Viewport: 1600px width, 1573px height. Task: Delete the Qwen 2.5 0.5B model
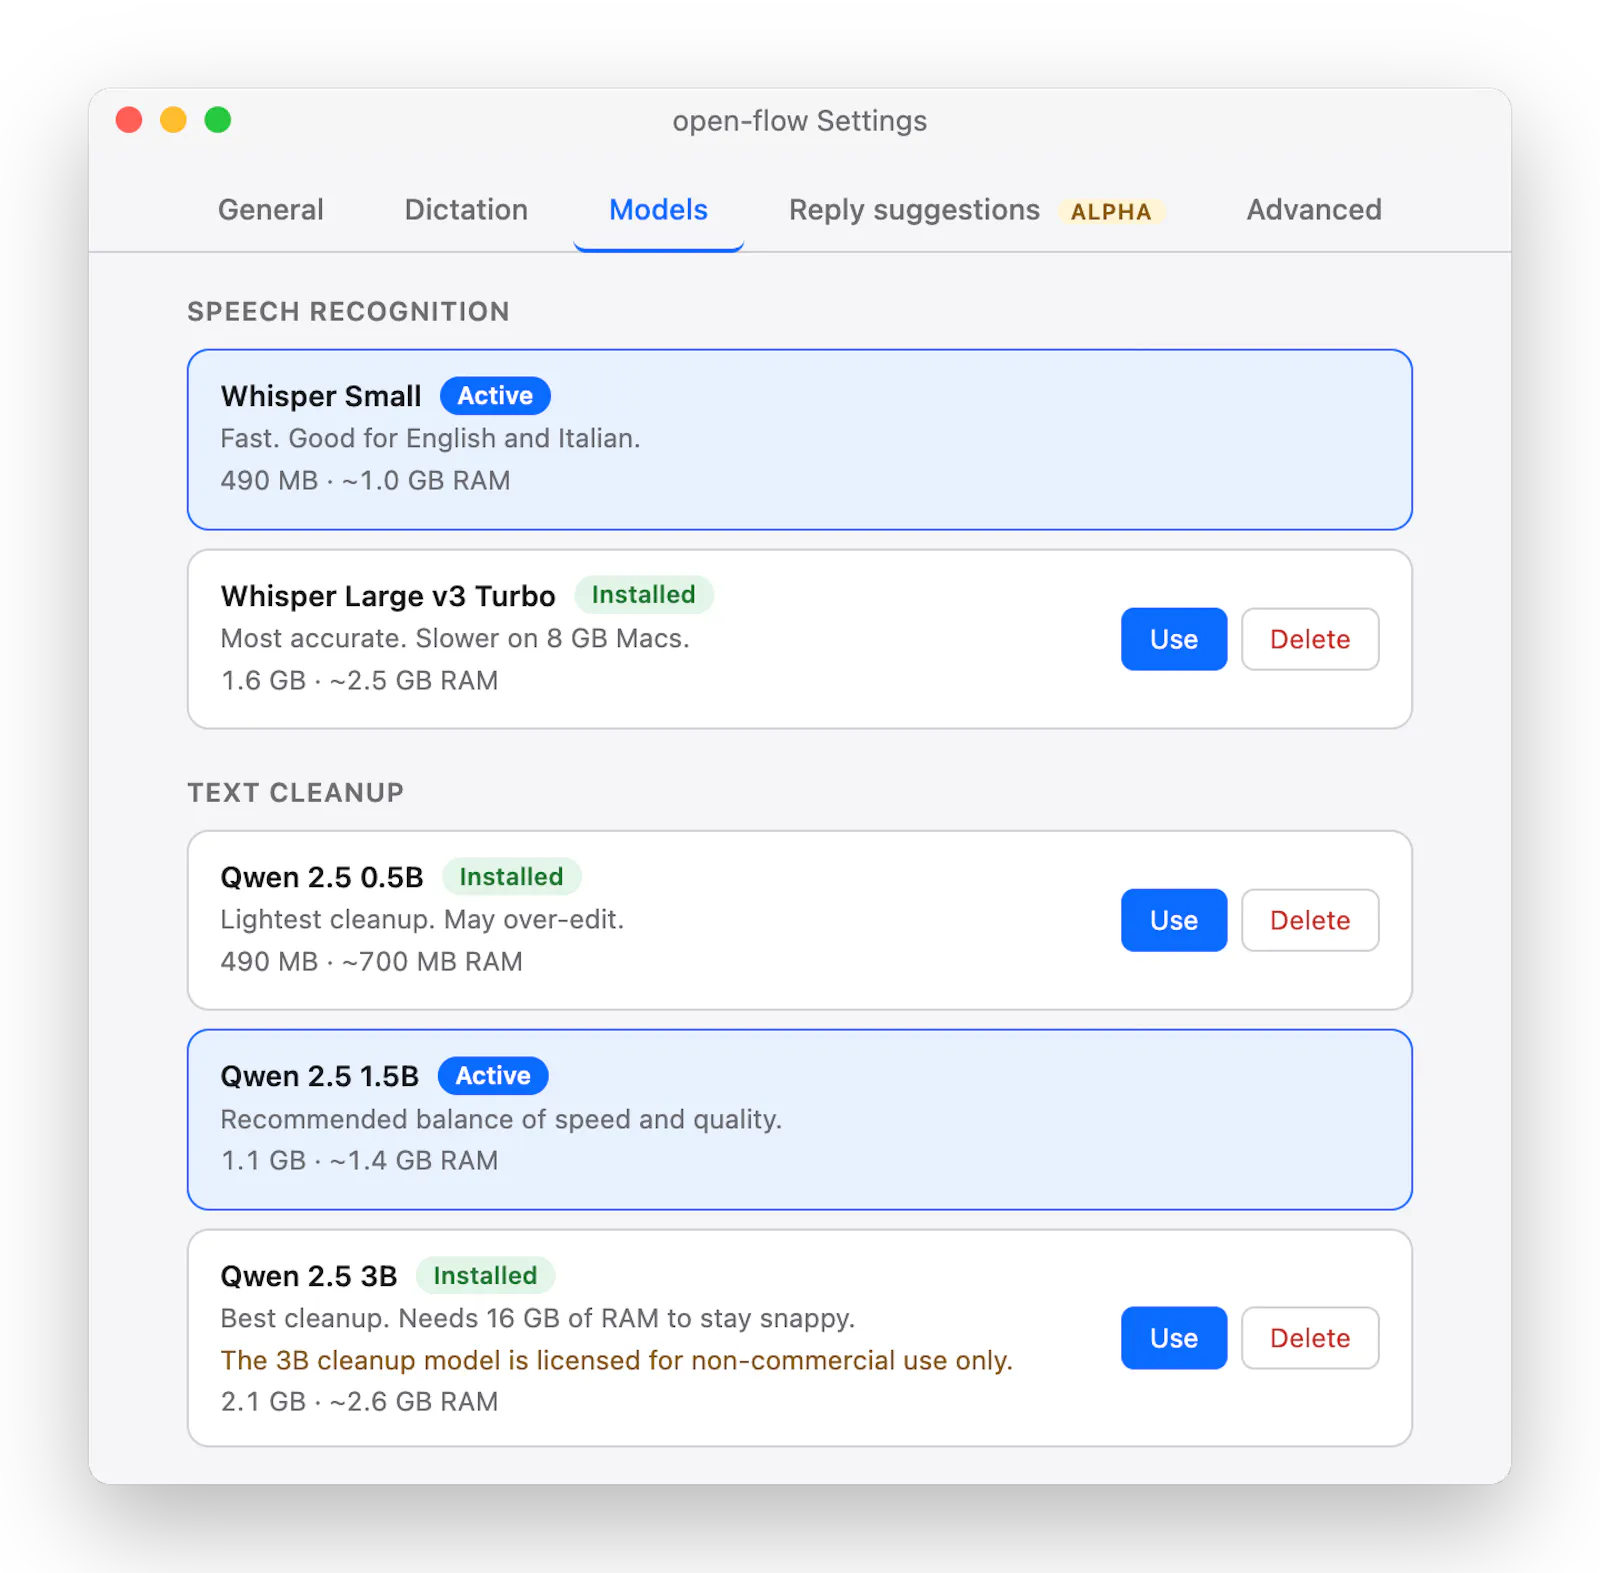1310,920
